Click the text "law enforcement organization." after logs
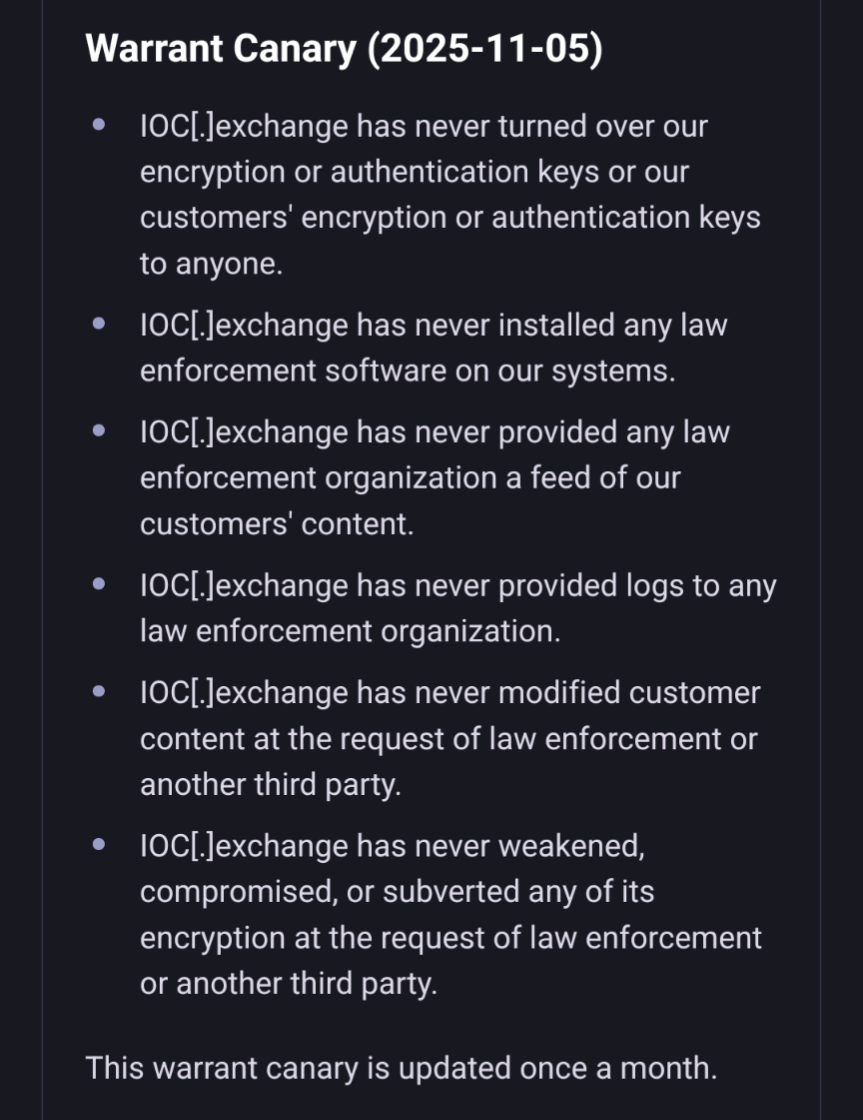The width and height of the screenshot is (863, 1120). [350, 632]
